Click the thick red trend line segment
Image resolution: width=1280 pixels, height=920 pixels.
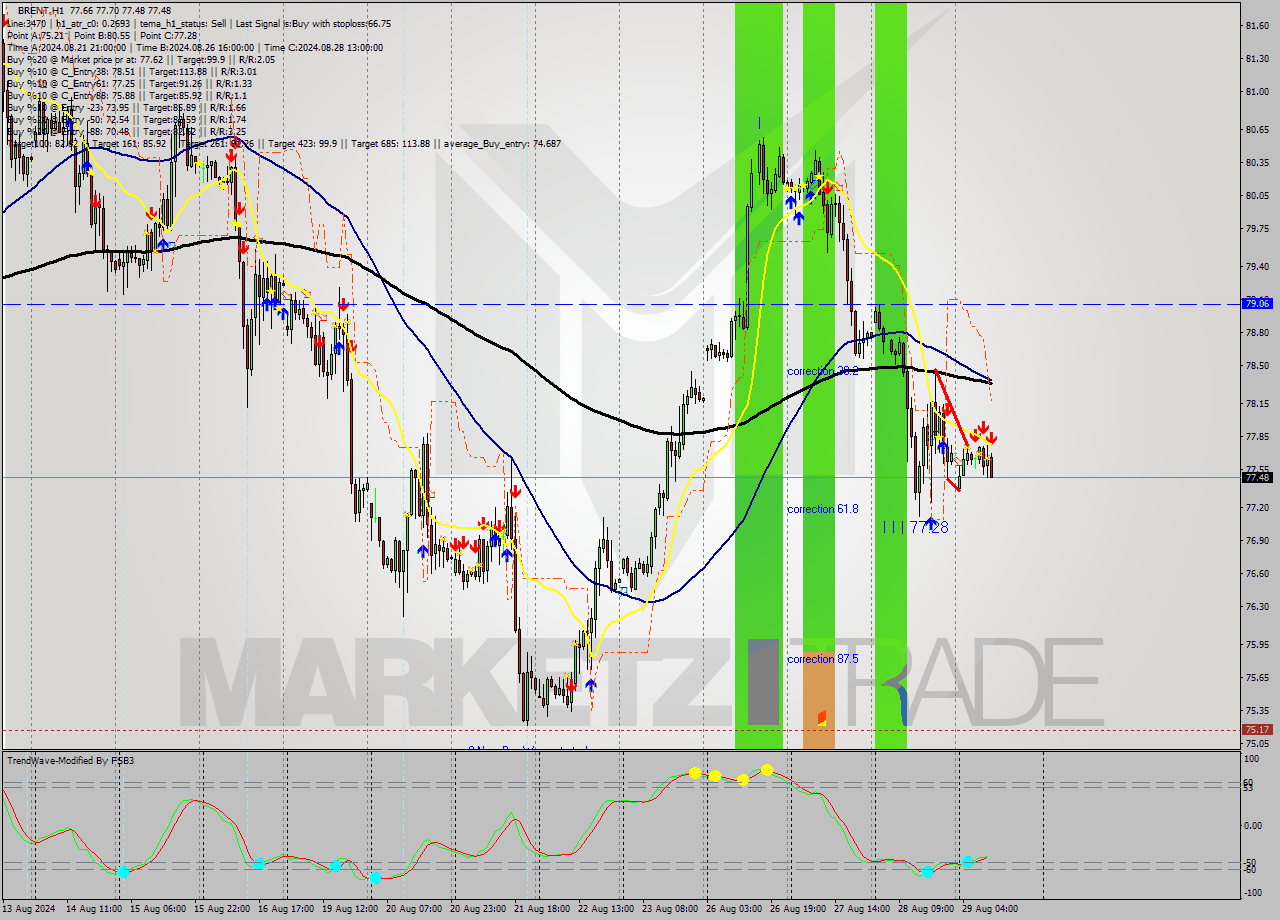[x=951, y=410]
